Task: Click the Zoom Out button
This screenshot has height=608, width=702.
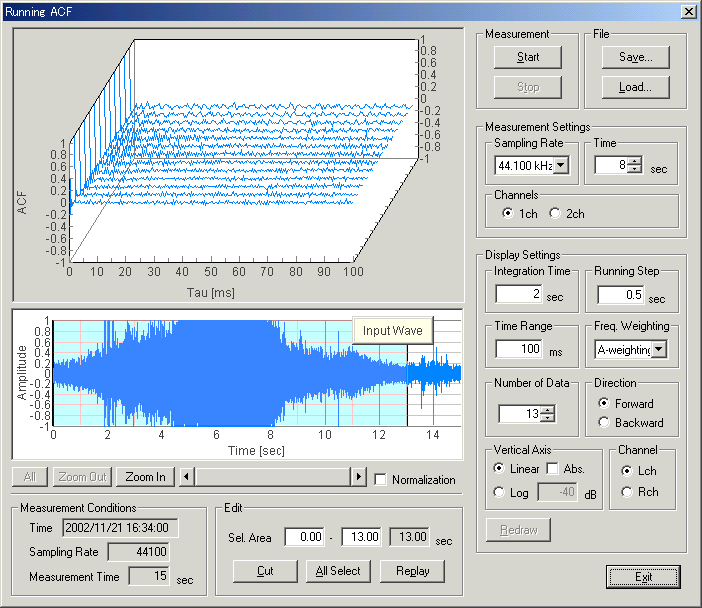Action: click(x=82, y=477)
